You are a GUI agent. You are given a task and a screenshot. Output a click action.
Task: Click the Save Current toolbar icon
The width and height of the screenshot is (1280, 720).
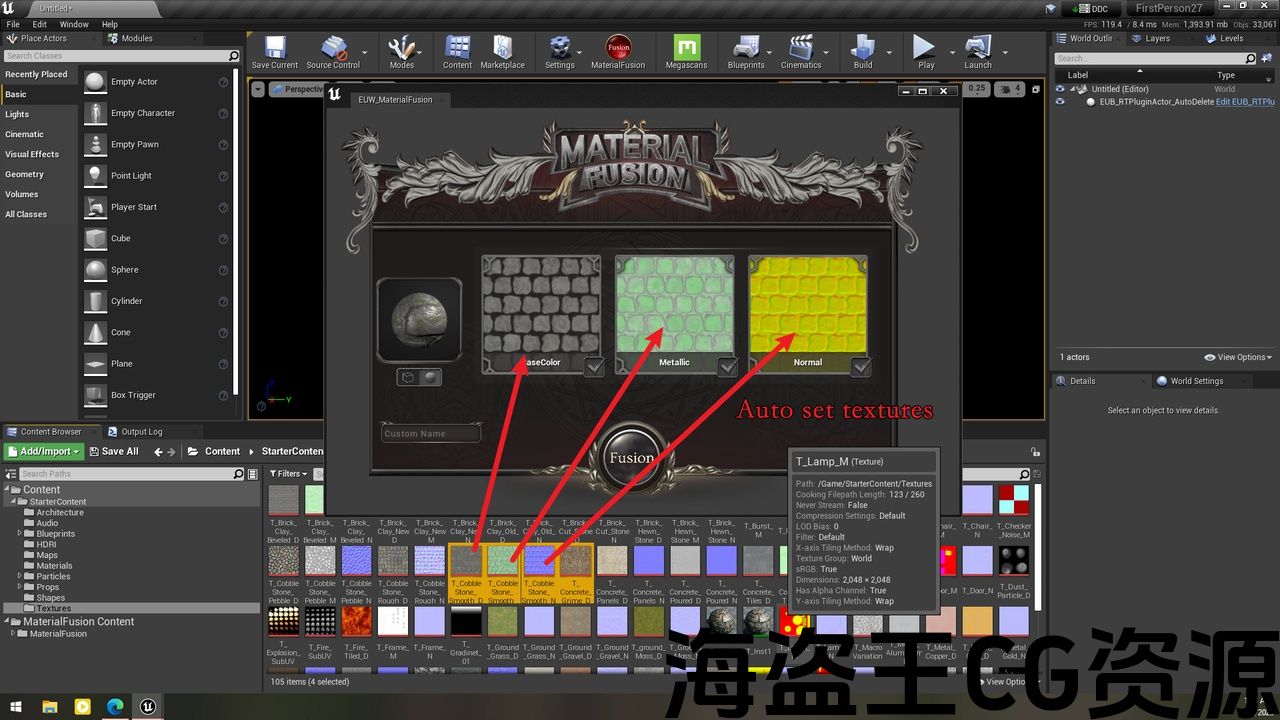274,49
